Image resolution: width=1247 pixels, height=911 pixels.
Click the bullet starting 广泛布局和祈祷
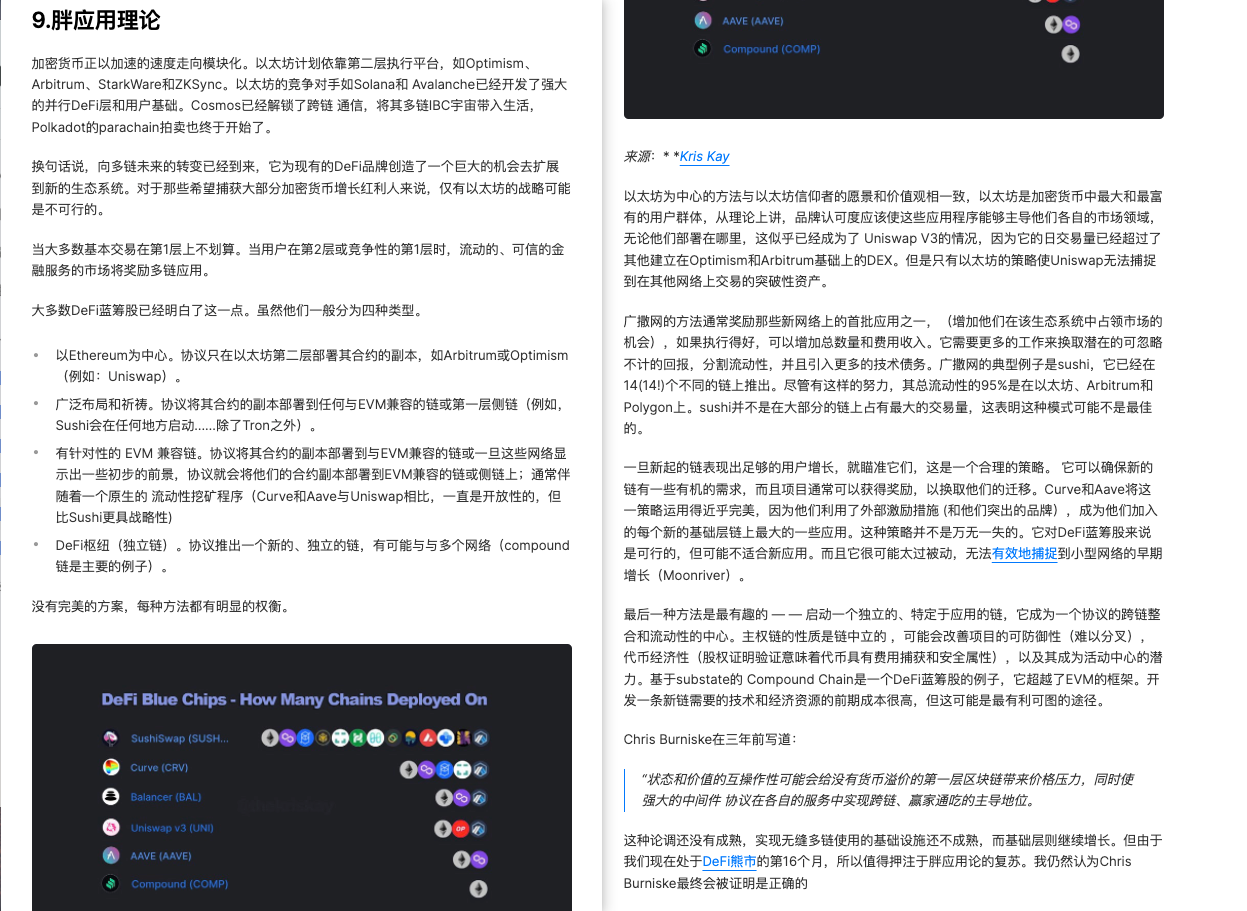pyautogui.click(x=312, y=415)
